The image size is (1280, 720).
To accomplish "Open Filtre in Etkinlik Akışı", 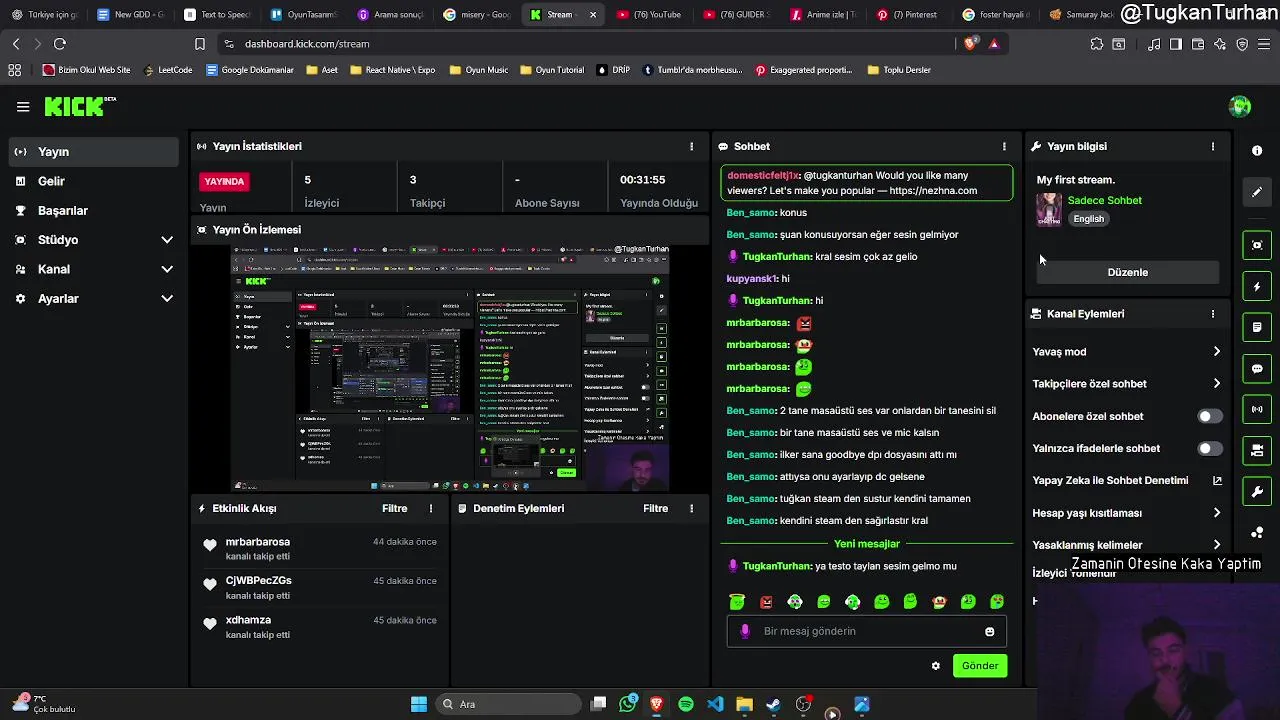I will pyautogui.click(x=394, y=508).
